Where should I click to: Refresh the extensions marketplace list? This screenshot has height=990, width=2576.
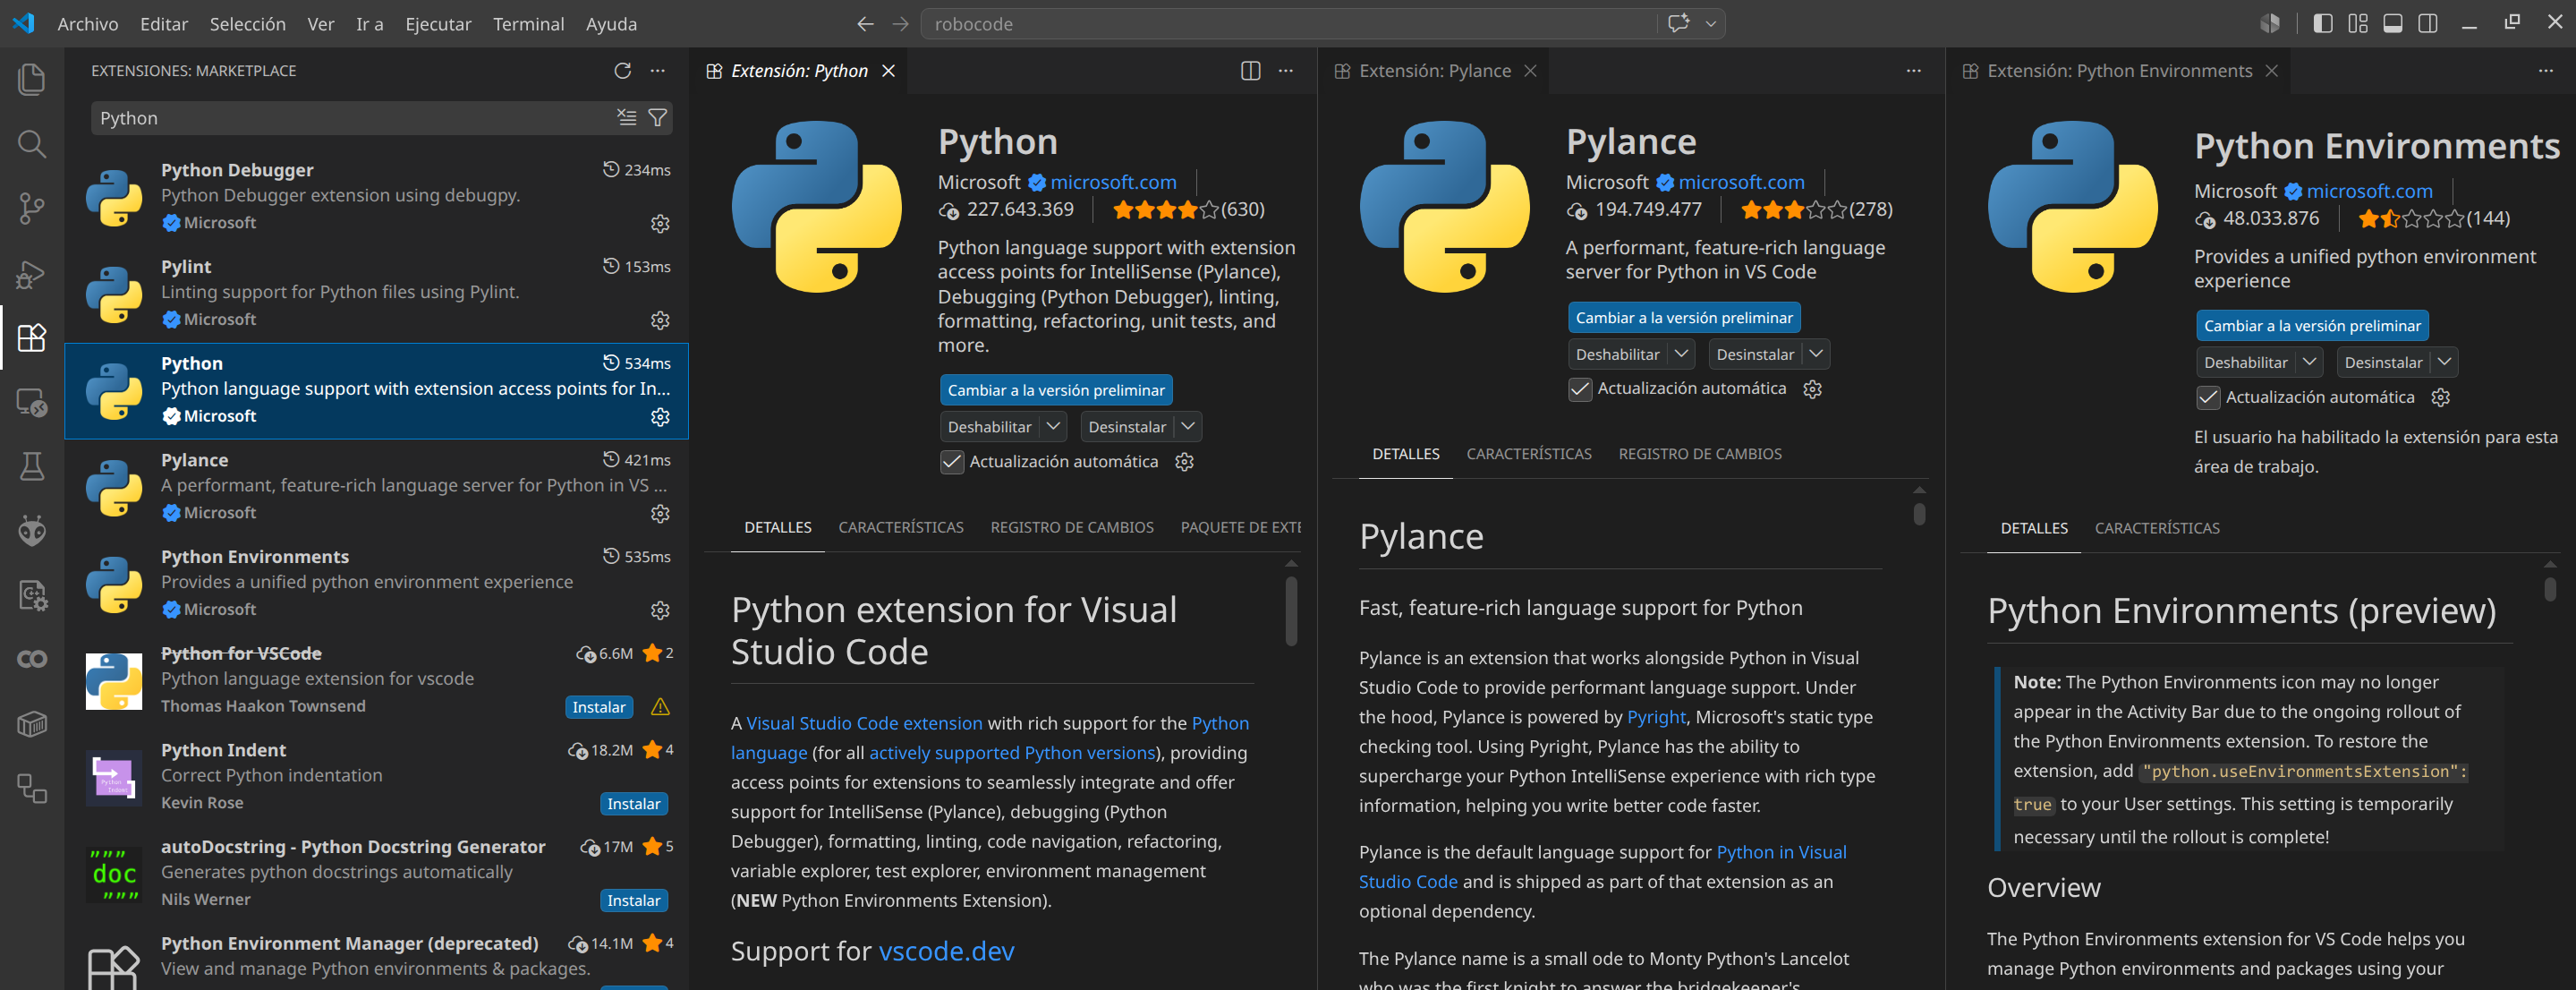tap(622, 70)
